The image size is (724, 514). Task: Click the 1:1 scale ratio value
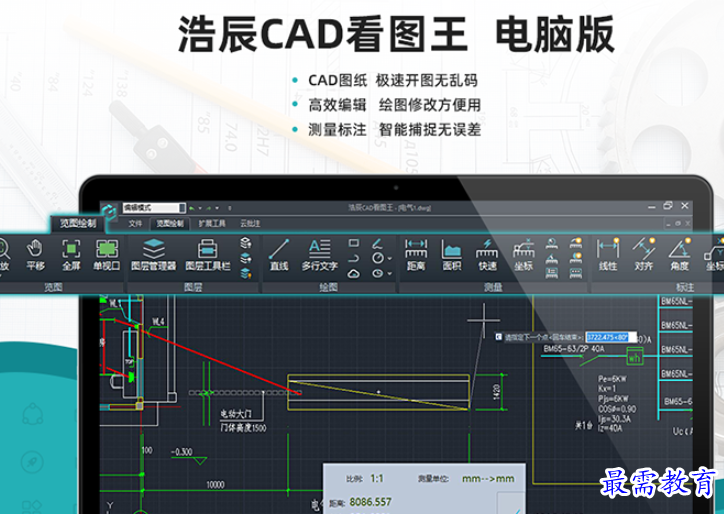[377, 478]
